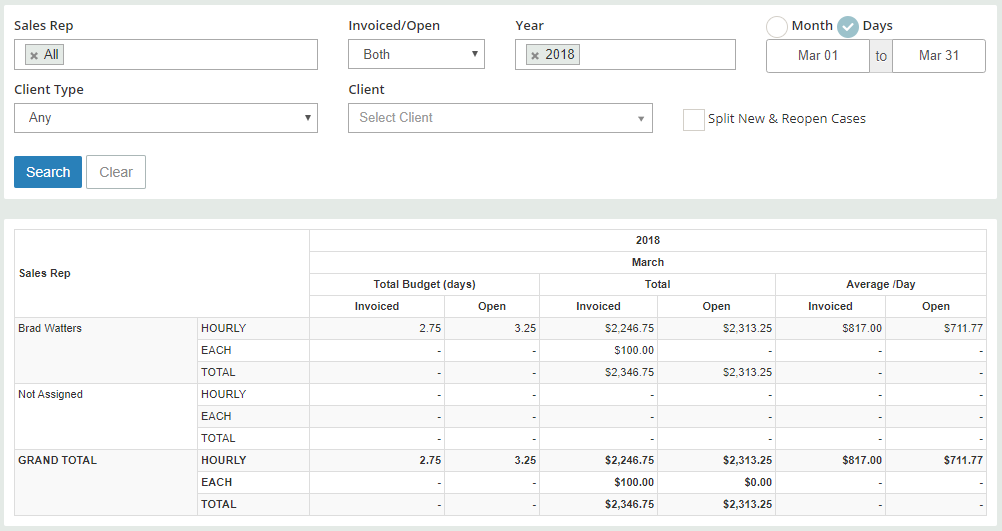Enable Split New & Reopen Cases checkbox
1002x531 pixels.
point(693,119)
